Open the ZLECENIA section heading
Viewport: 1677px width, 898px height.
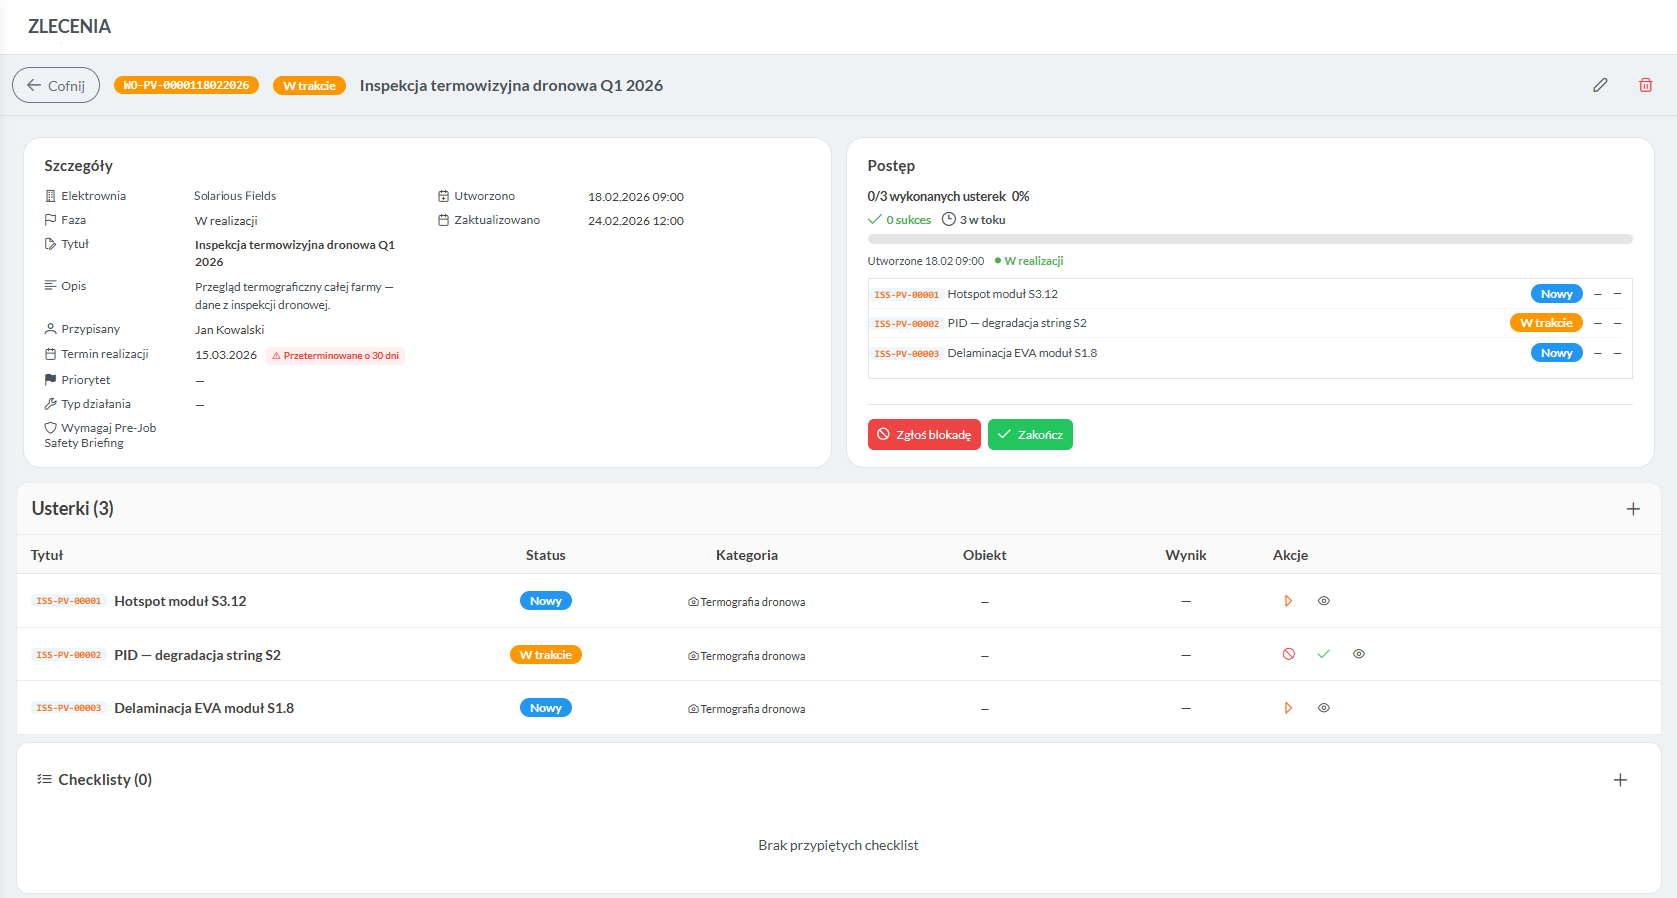(x=69, y=27)
